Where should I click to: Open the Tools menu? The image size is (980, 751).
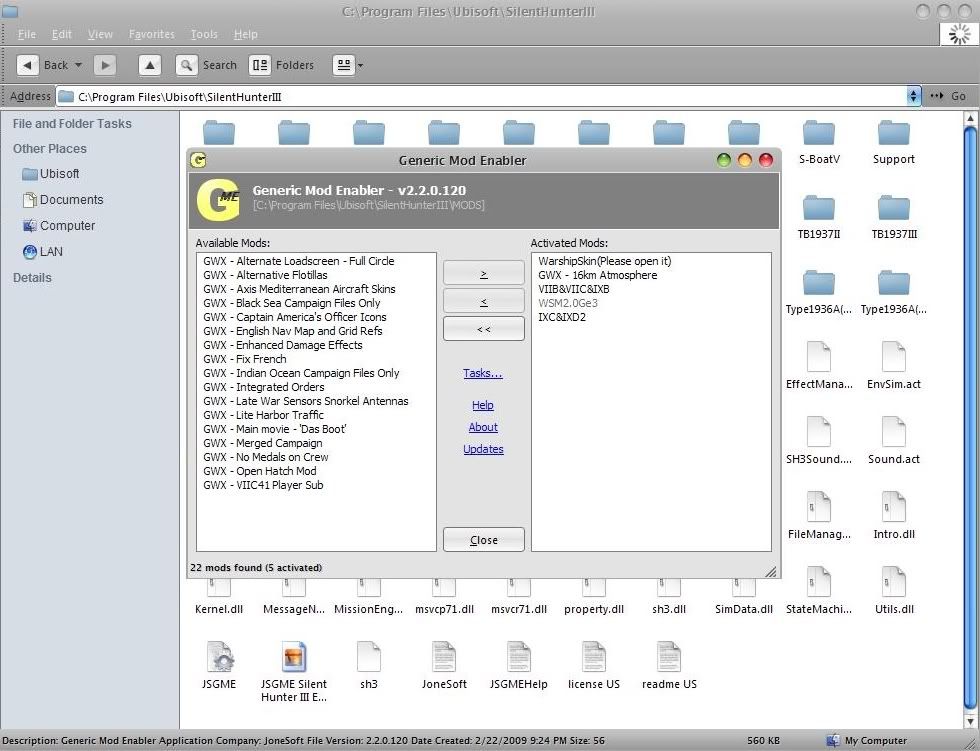click(x=204, y=34)
